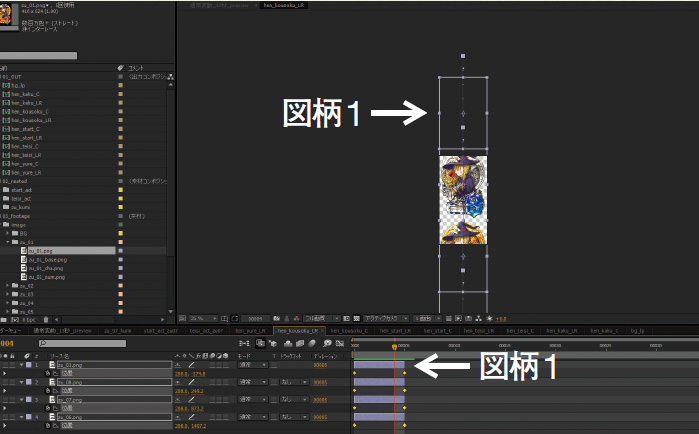Toggle position stopwatch for layer 2 zu_08.png
This screenshot has width=699, height=434.
pos(48,391)
